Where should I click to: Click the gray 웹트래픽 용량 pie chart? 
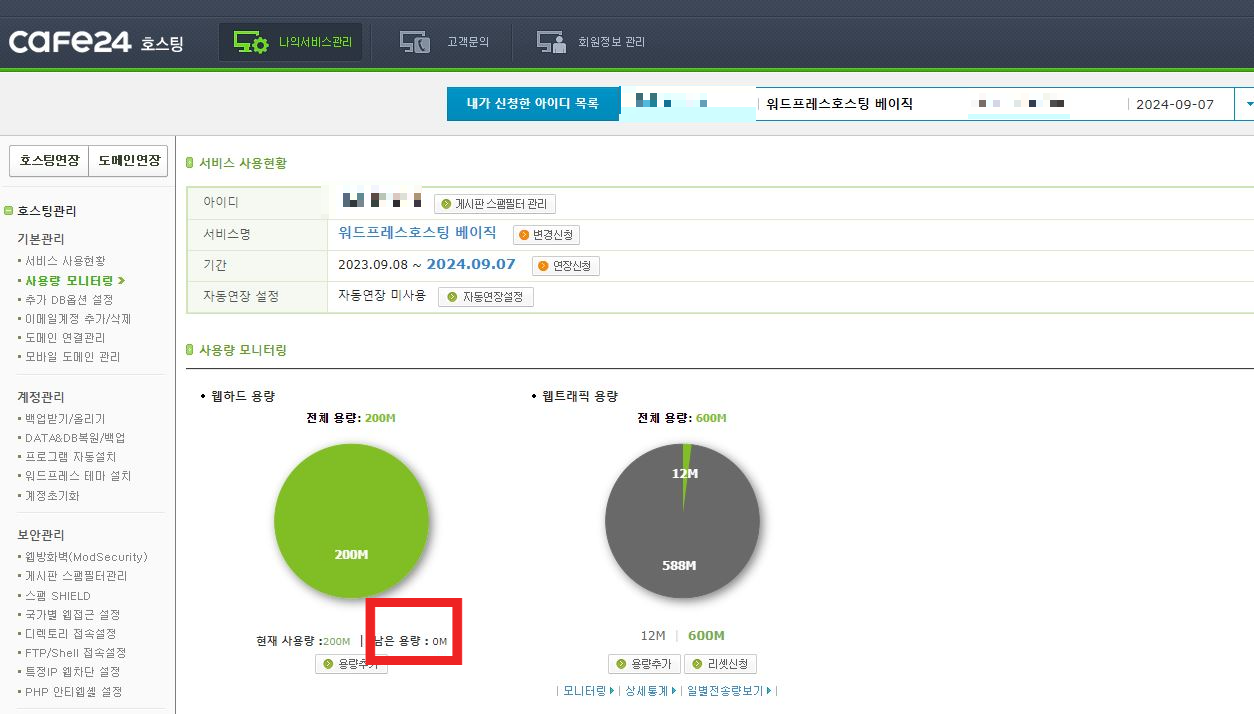(x=682, y=521)
